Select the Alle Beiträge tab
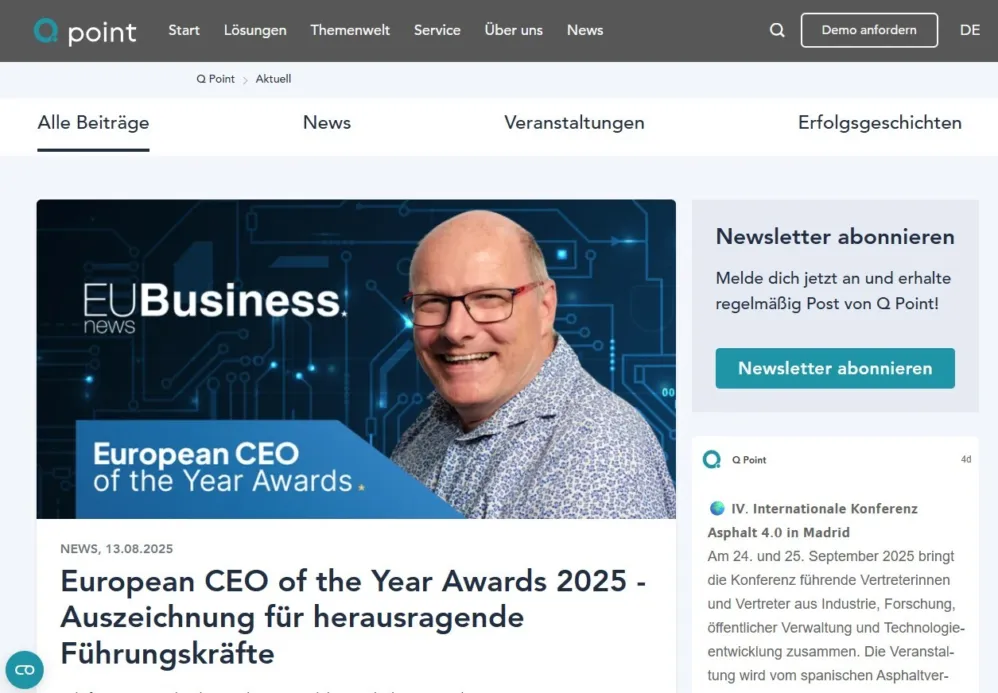The height and width of the screenshot is (693, 998). pos(93,123)
